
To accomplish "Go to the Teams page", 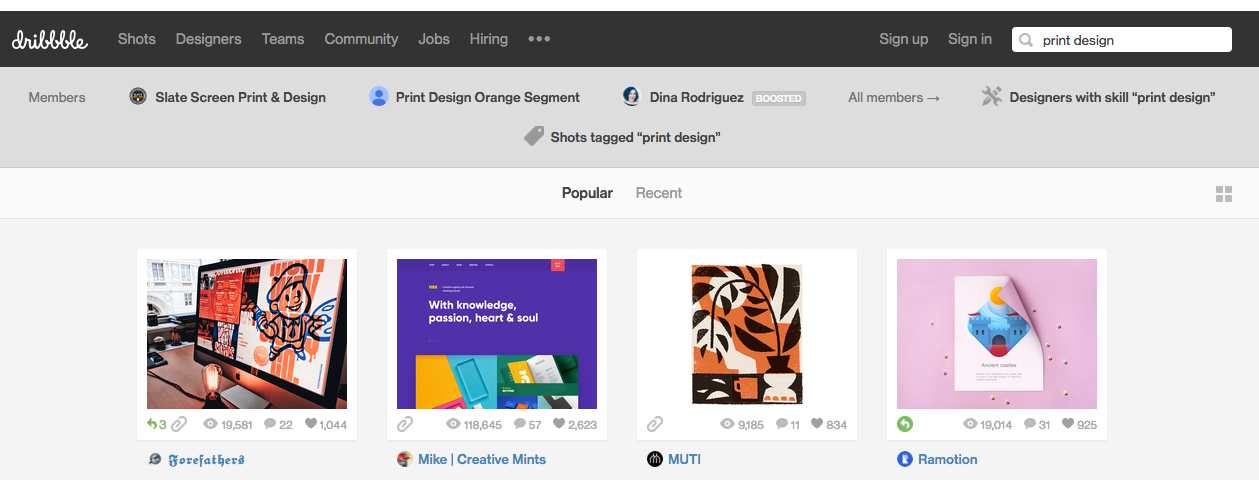I will pos(283,39).
